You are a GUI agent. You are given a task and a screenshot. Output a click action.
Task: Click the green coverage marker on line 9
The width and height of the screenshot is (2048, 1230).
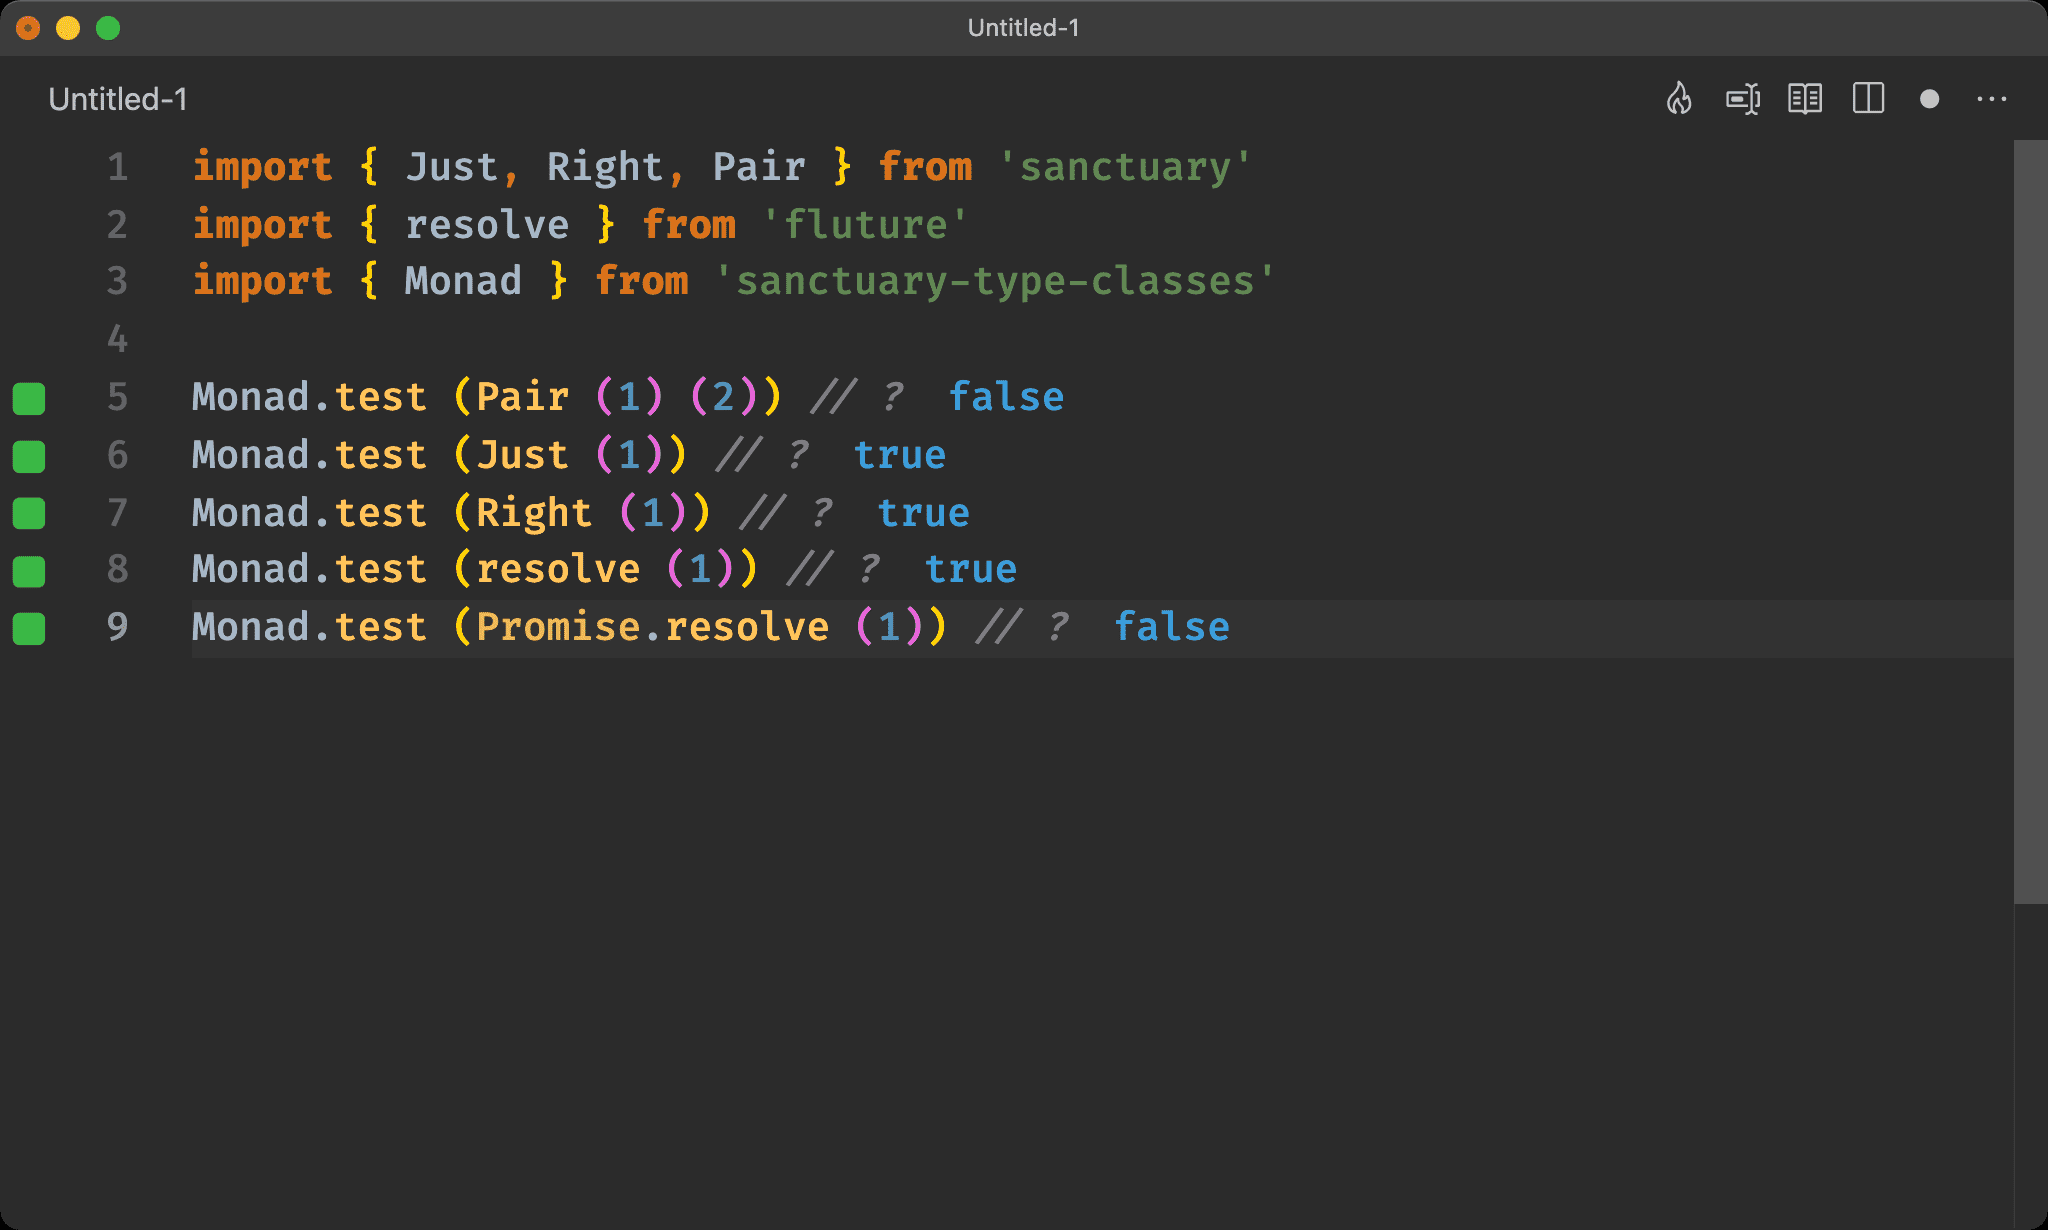(29, 629)
